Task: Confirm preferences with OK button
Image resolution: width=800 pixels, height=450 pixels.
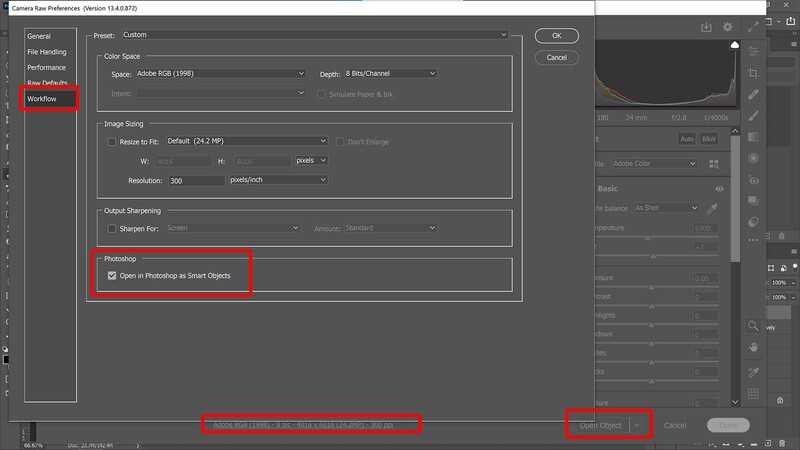Action: 557,36
